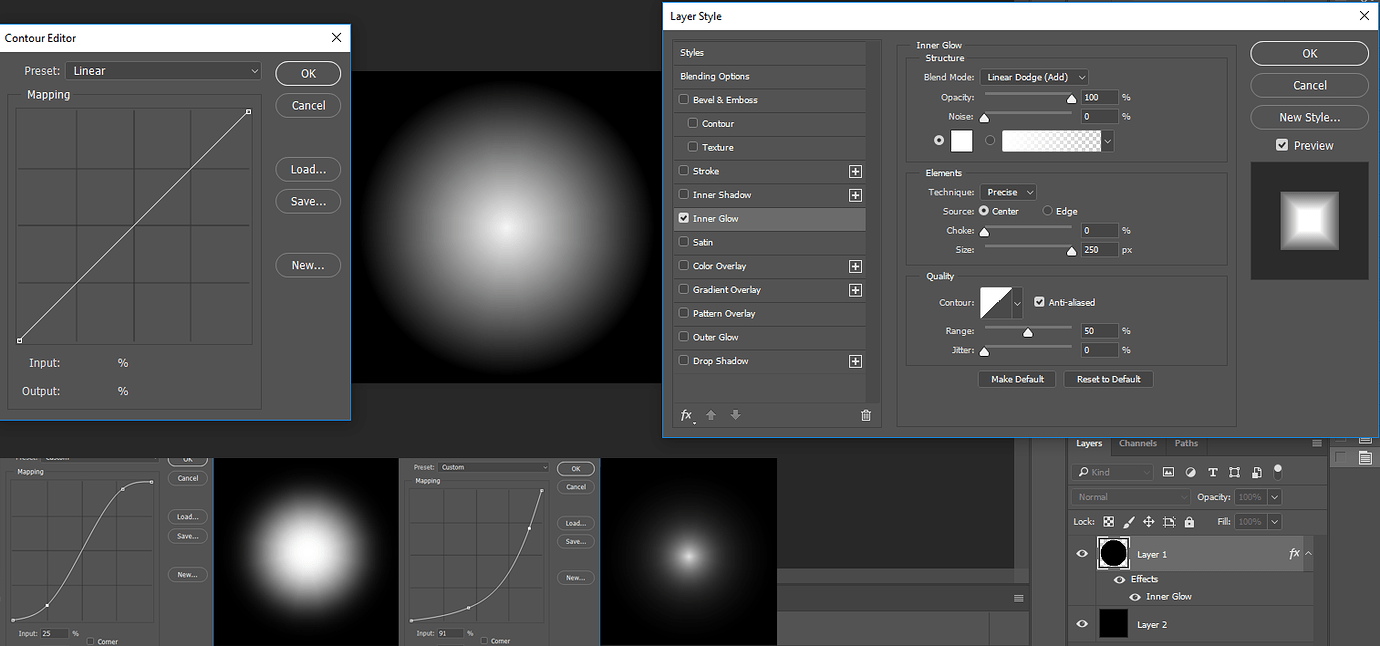Disable Anti-aliased for the contour
This screenshot has width=1380, height=646.
click(1041, 302)
